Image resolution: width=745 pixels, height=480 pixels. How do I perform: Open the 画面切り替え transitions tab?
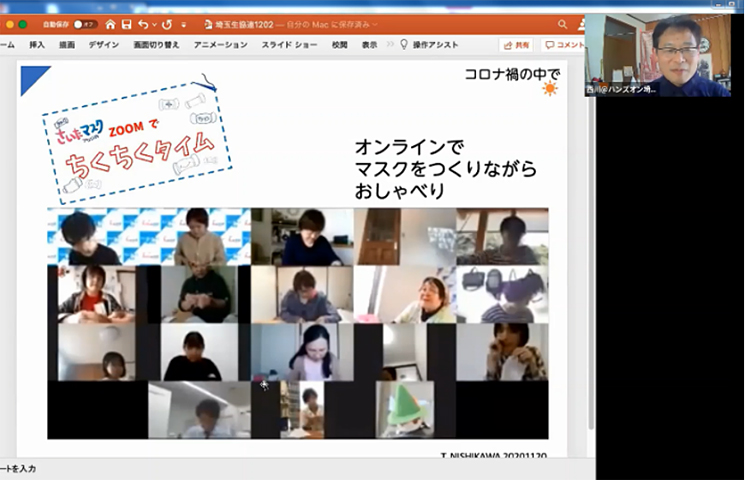point(157,45)
